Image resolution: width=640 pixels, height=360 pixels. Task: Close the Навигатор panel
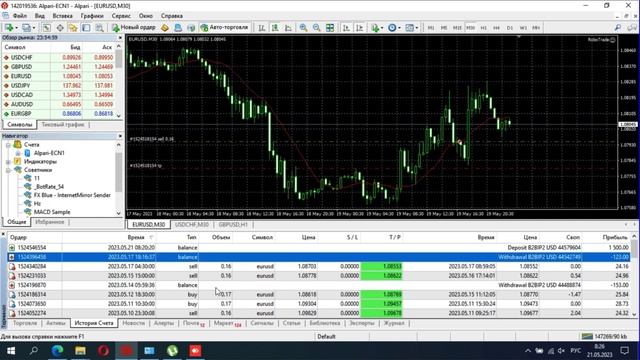pyautogui.click(x=120, y=136)
